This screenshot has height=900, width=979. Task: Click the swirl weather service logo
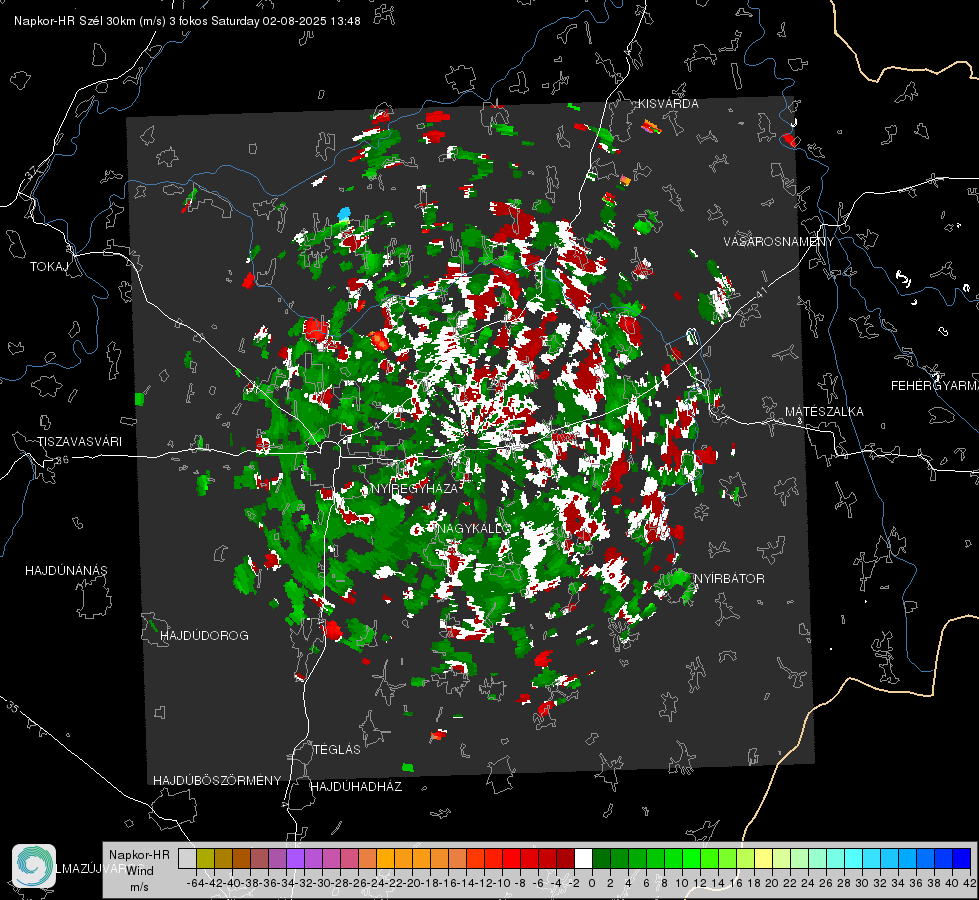34,866
